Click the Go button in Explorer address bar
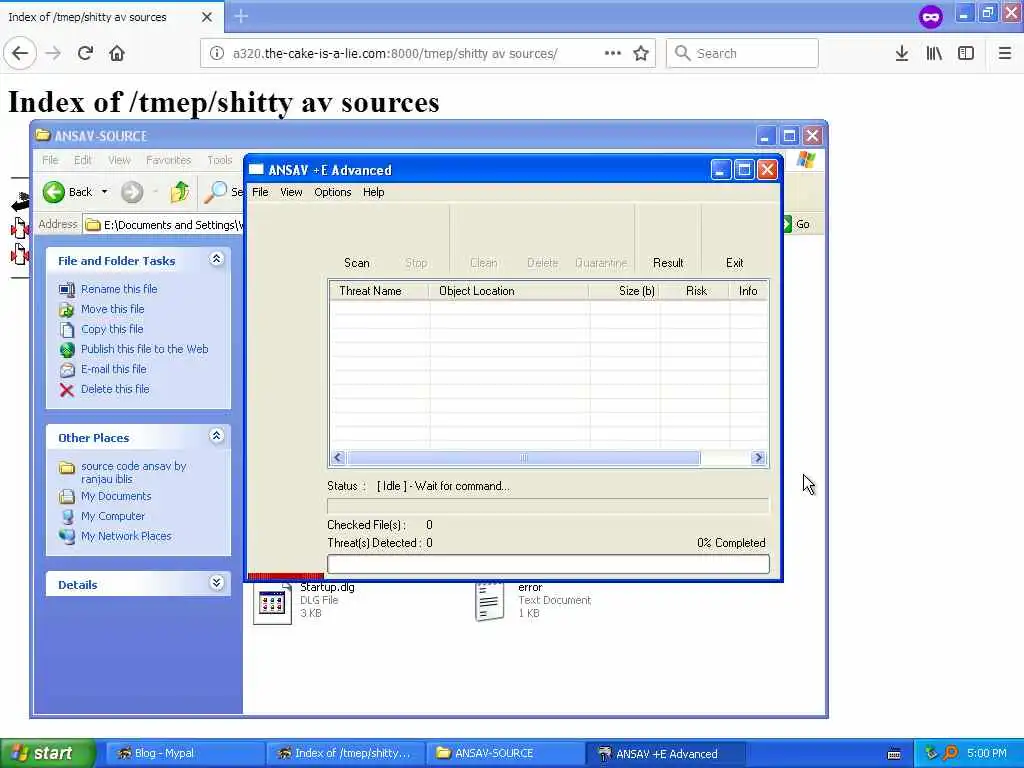The width and height of the screenshot is (1024, 768). [x=797, y=224]
